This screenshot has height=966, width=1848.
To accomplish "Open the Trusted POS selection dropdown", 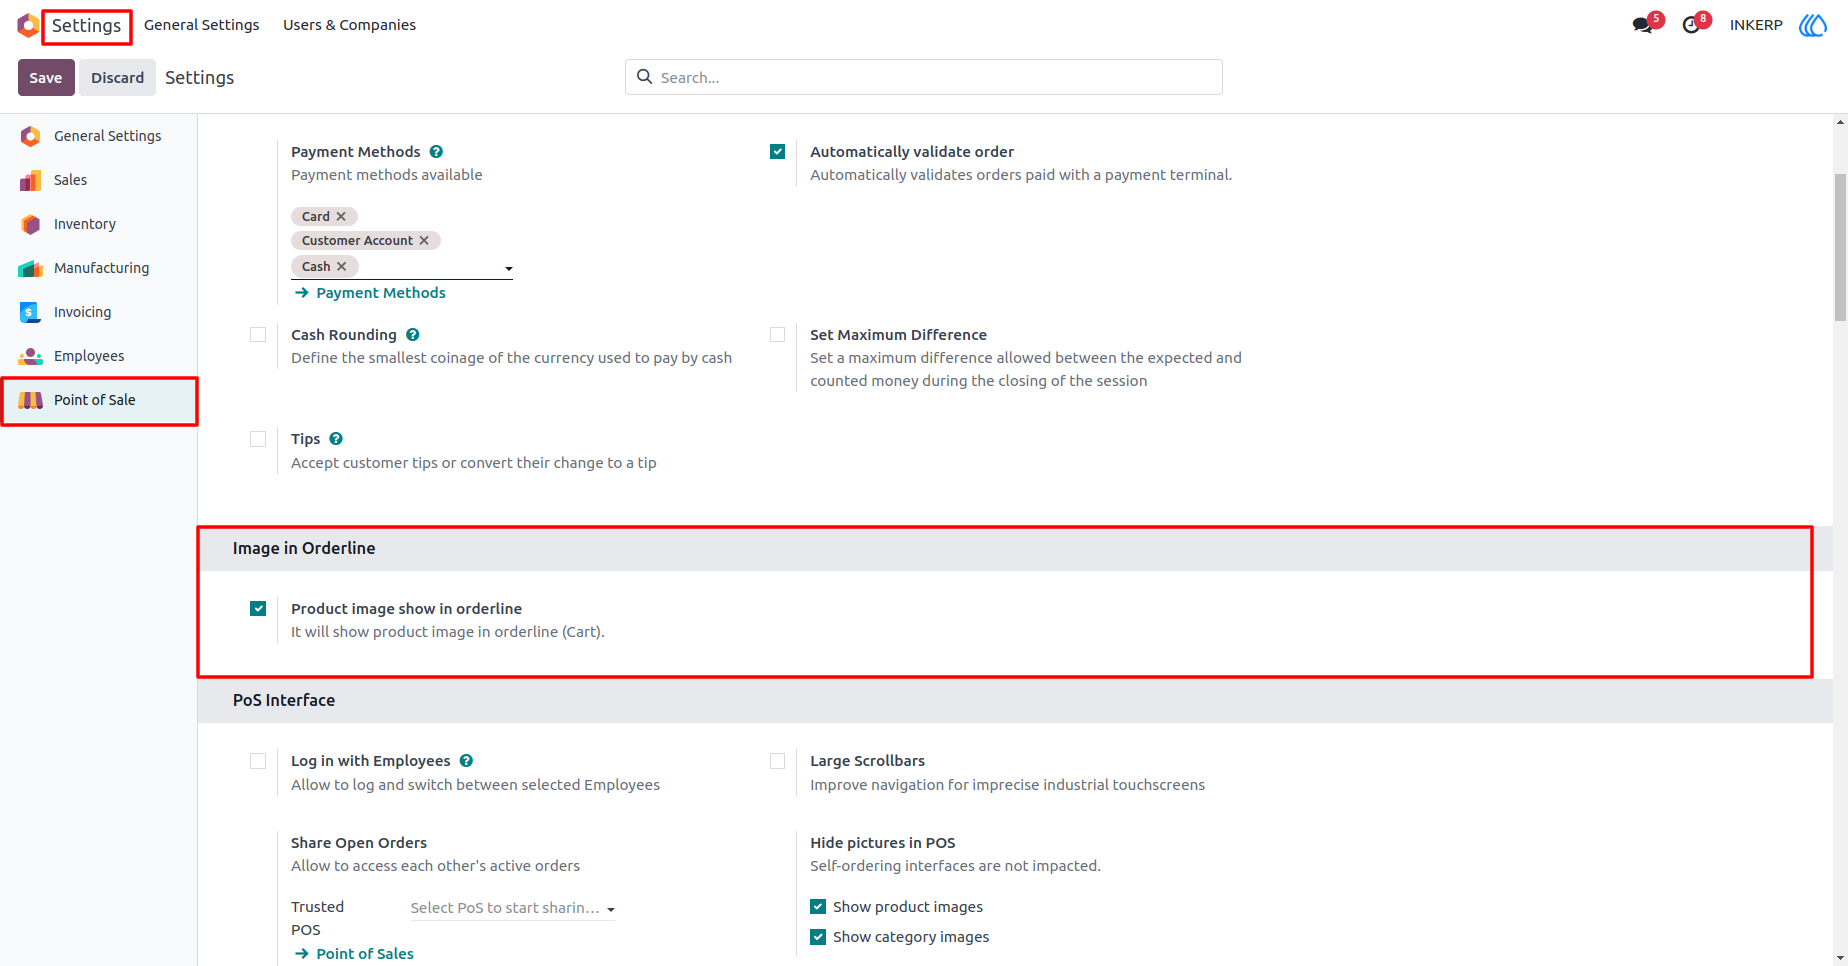I will 512,908.
